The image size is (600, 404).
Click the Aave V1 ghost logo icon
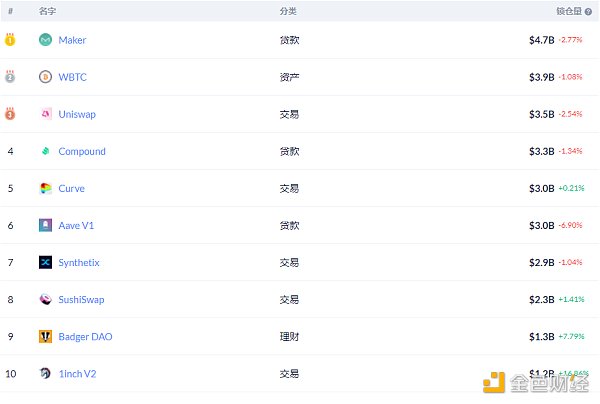pos(46,225)
